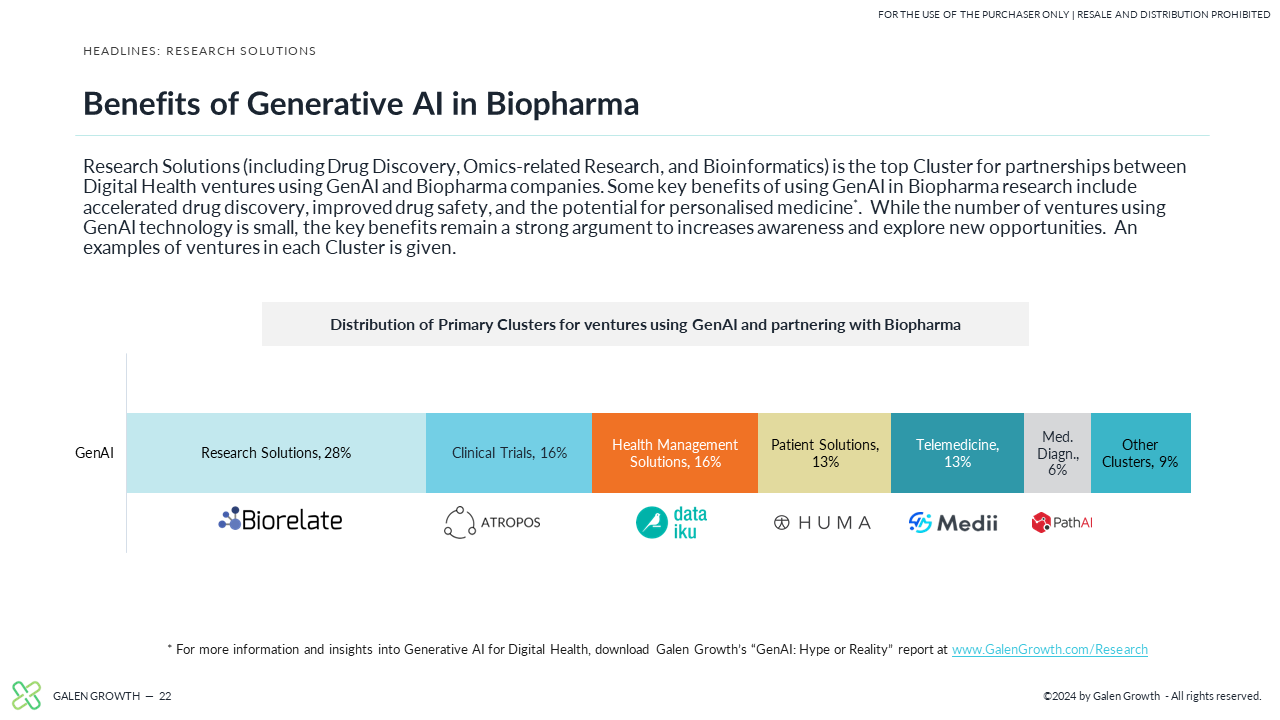Click the GenAI axis label
This screenshot has width=1280, height=720.
coord(95,453)
